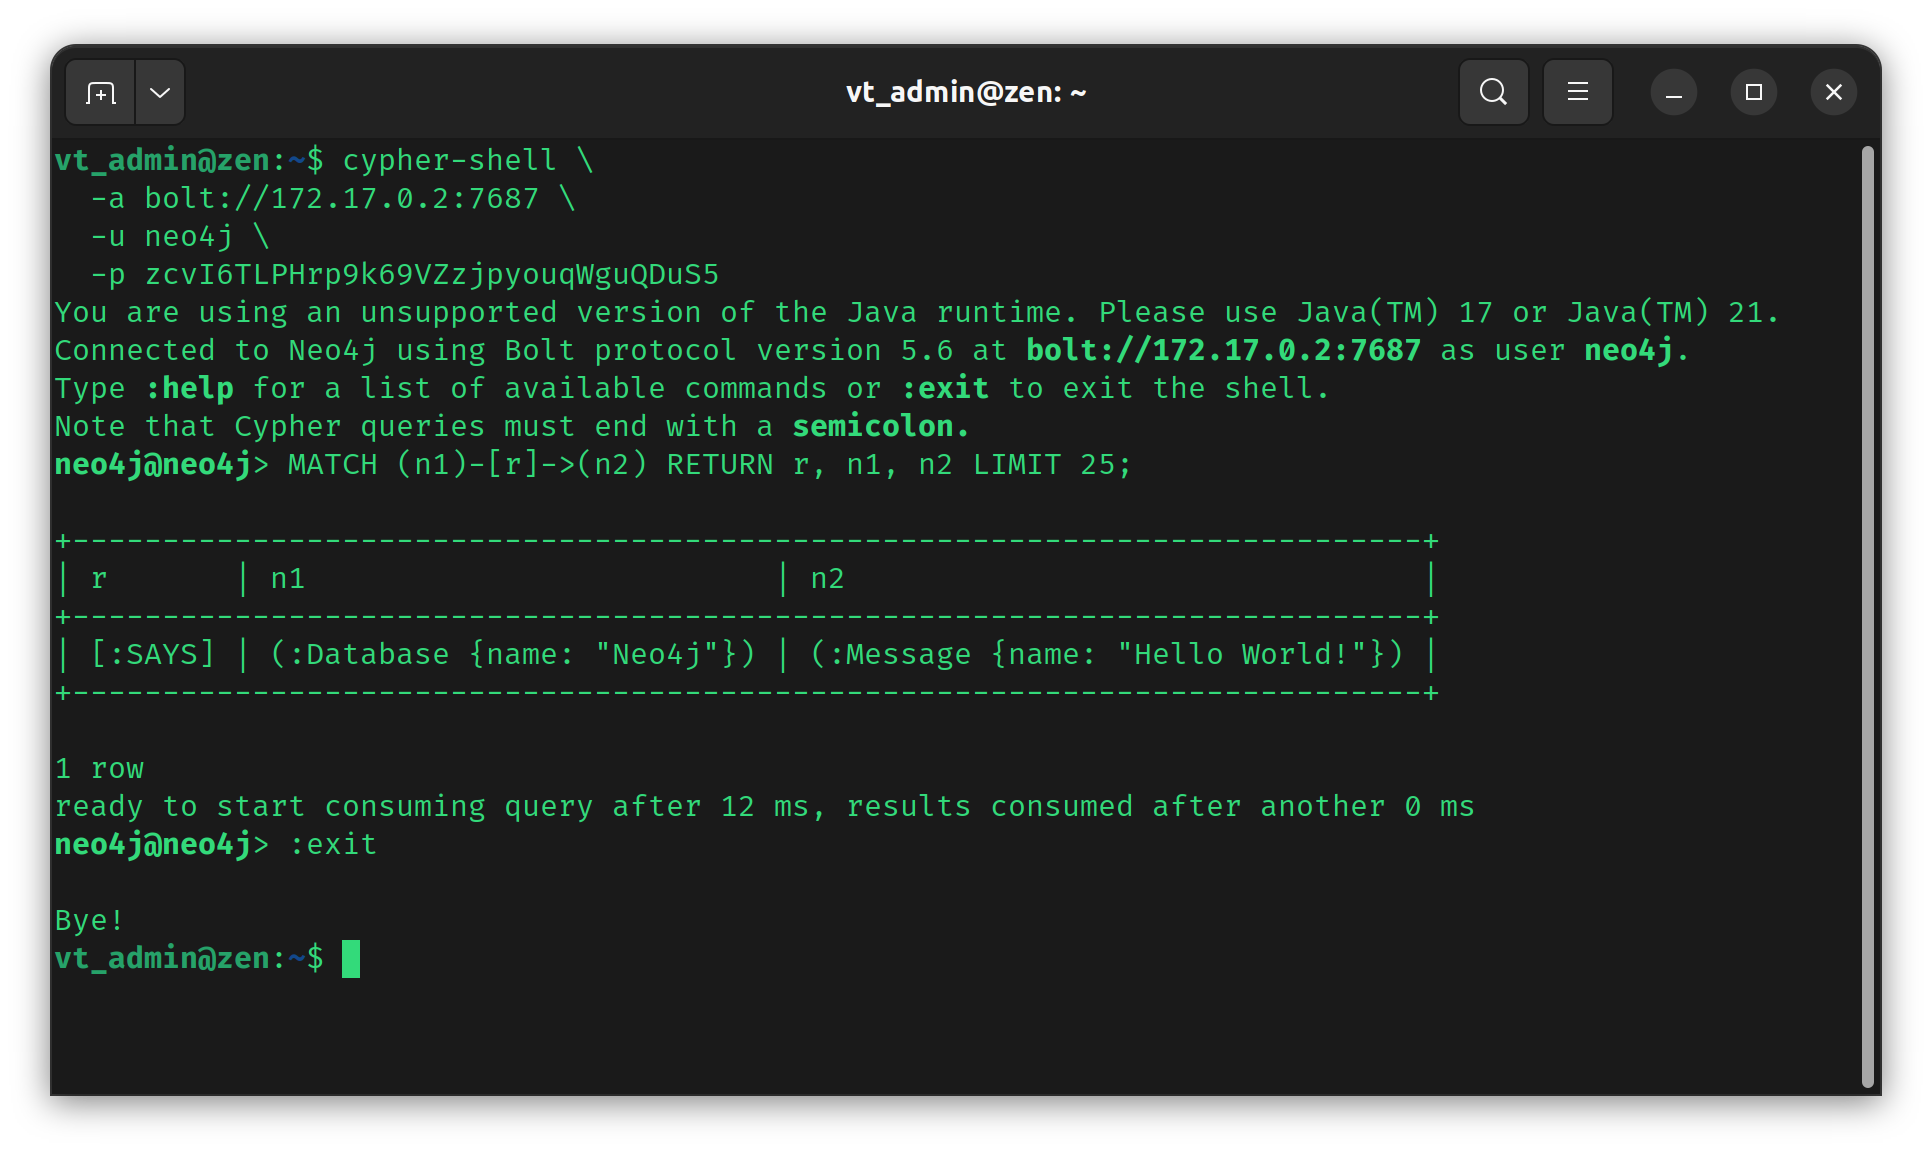
Task: Click the 'ready to start consuming query' line
Action: pos(765,806)
